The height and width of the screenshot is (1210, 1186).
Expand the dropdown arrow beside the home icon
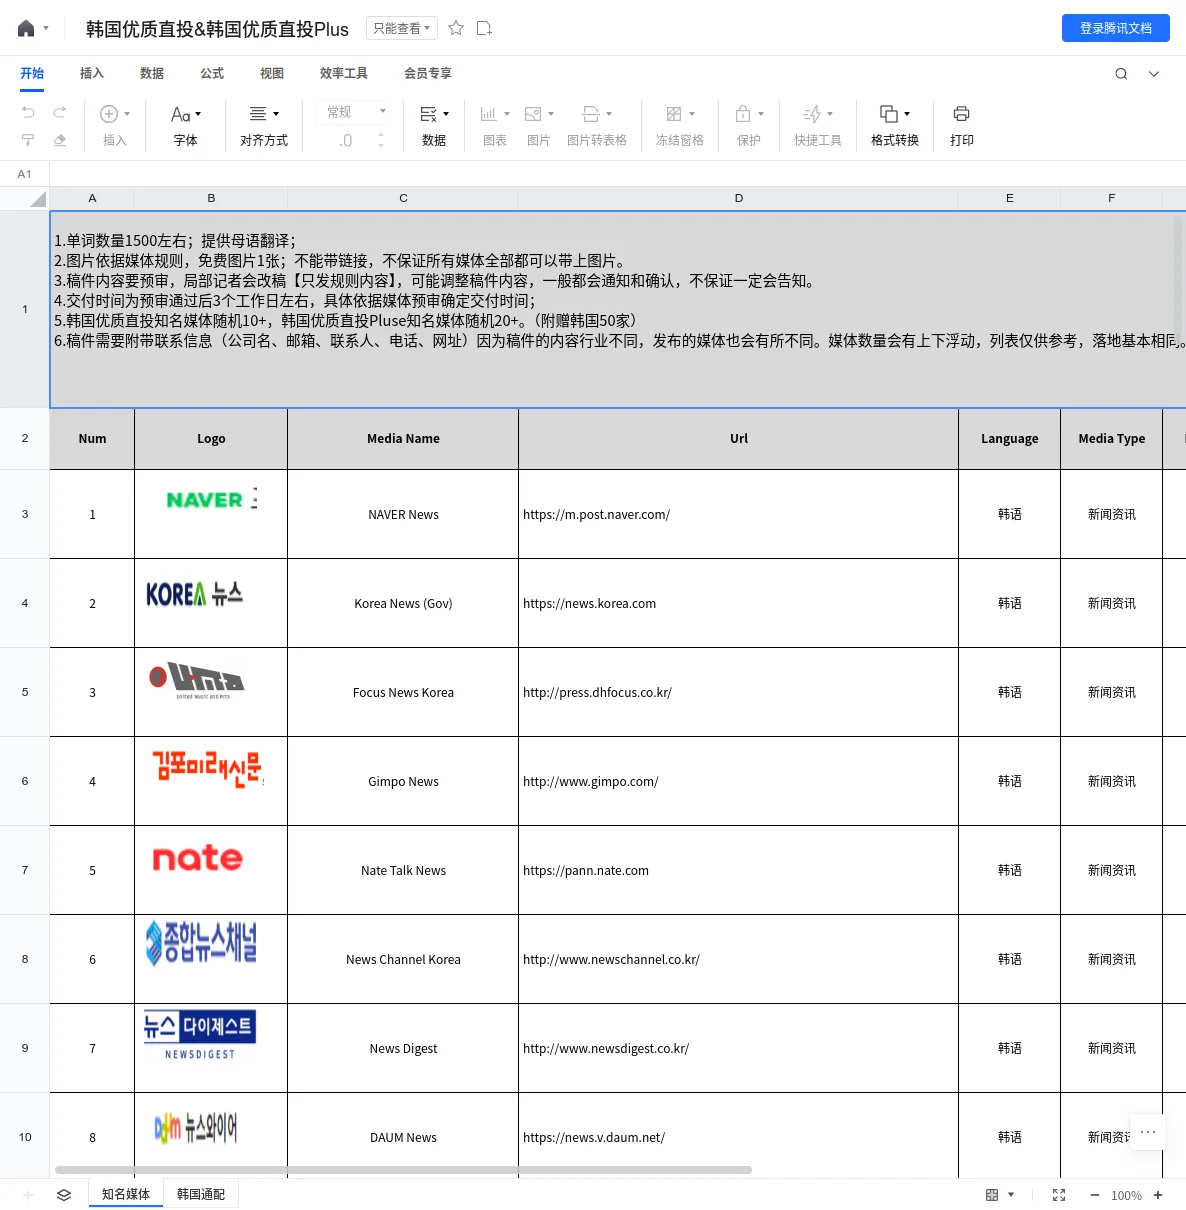tap(46, 29)
